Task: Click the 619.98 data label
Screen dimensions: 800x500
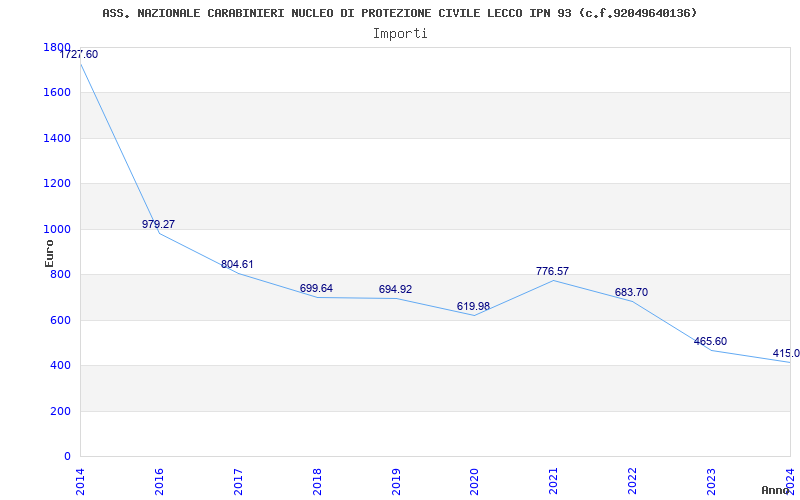Action: tap(473, 307)
